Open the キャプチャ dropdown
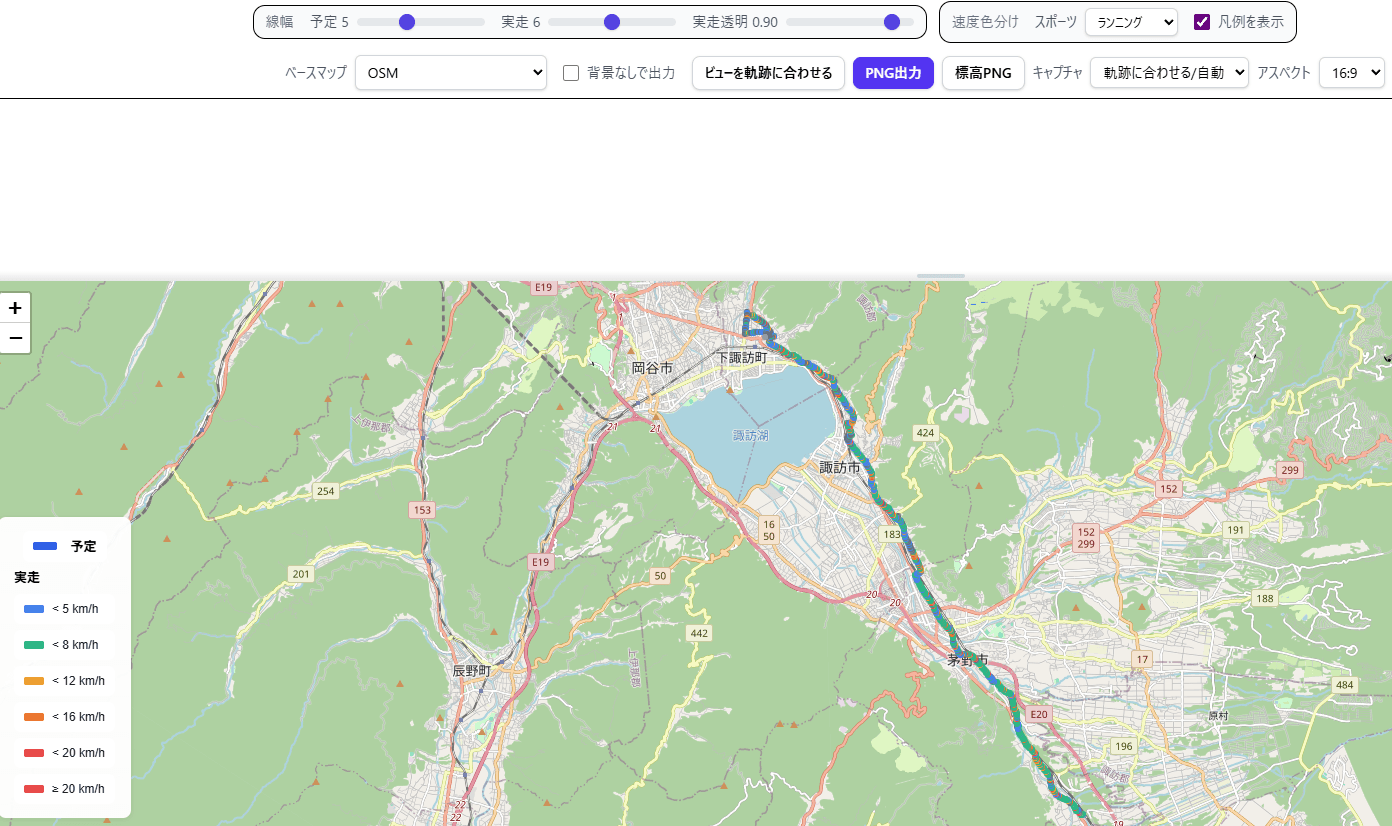This screenshot has height=826, width=1392. [x=1169, y=73]
